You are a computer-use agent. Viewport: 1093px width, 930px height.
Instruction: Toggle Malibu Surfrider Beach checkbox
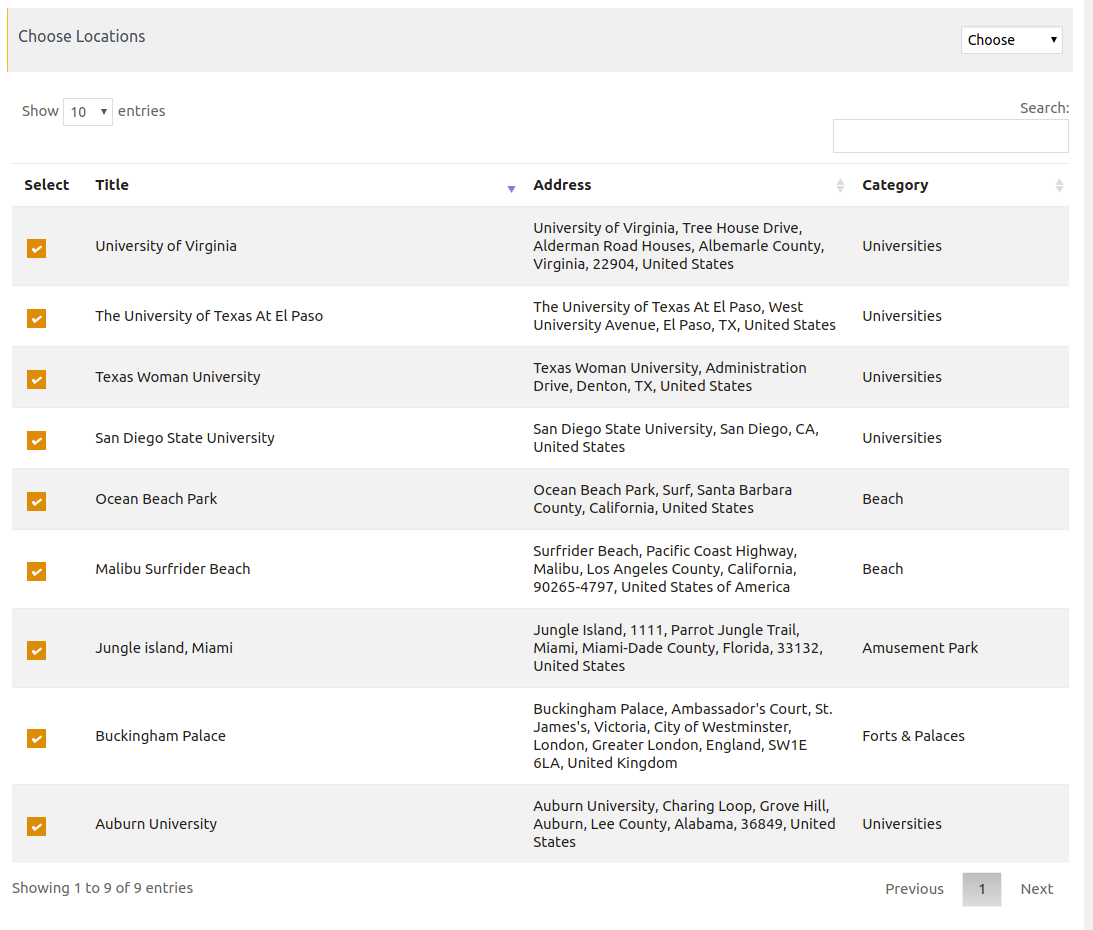37,571
